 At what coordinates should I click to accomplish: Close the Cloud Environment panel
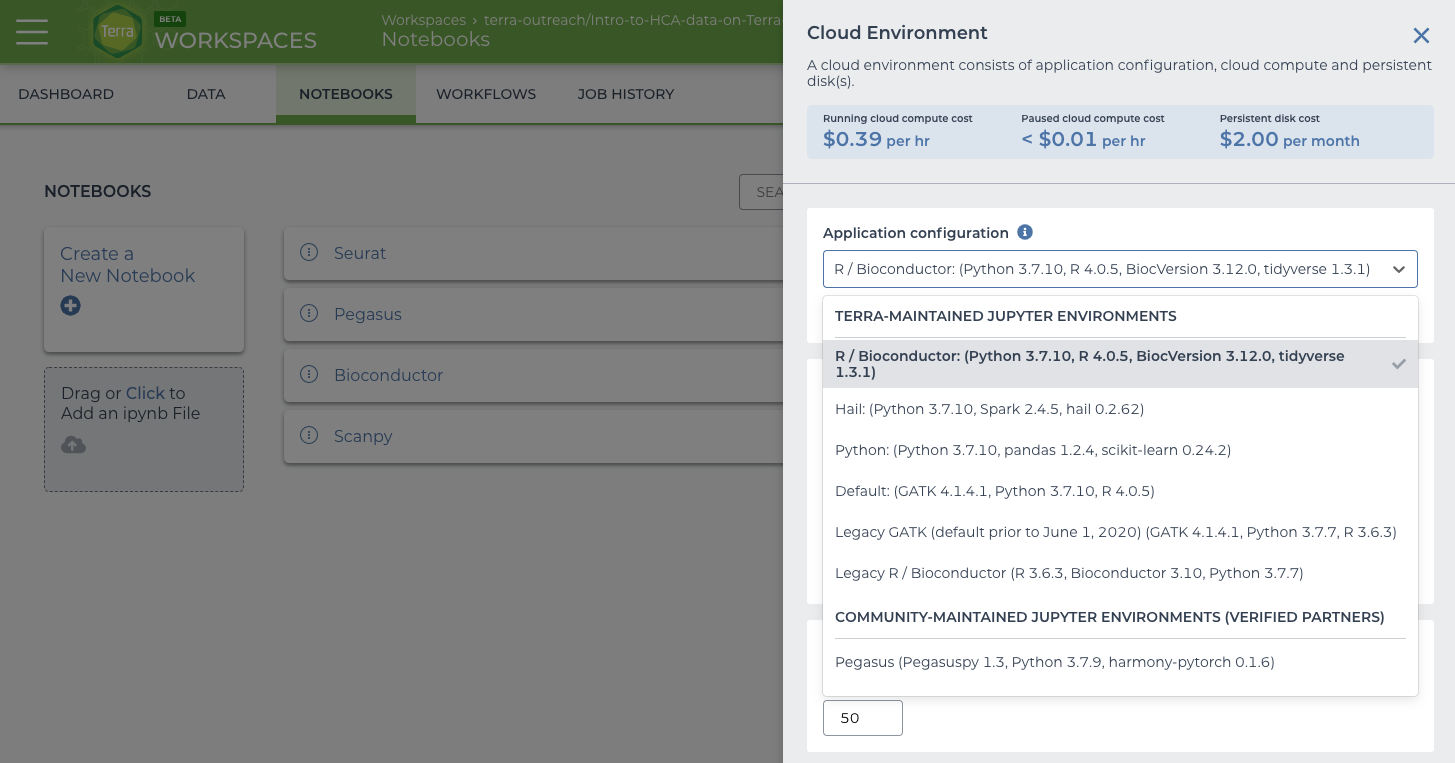point(1421,36)
